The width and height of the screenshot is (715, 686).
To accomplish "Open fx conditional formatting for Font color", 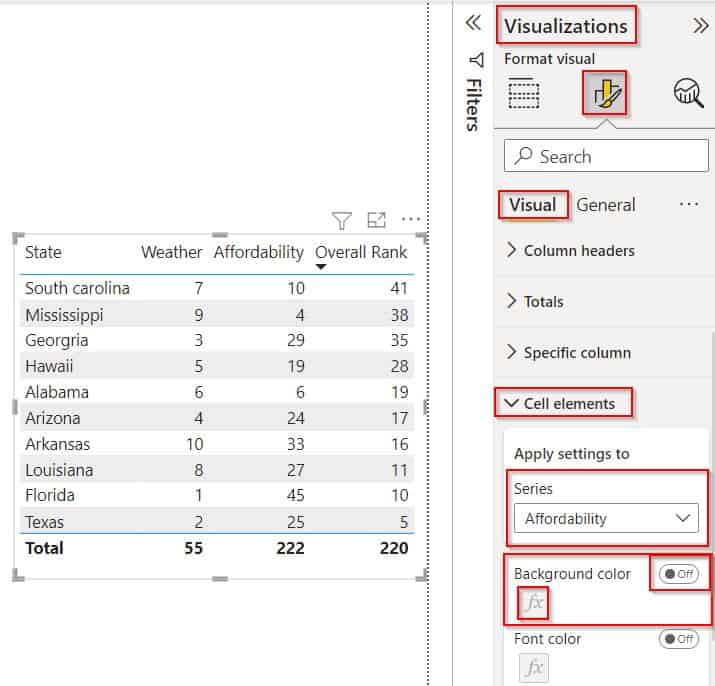I will point(534,668).
